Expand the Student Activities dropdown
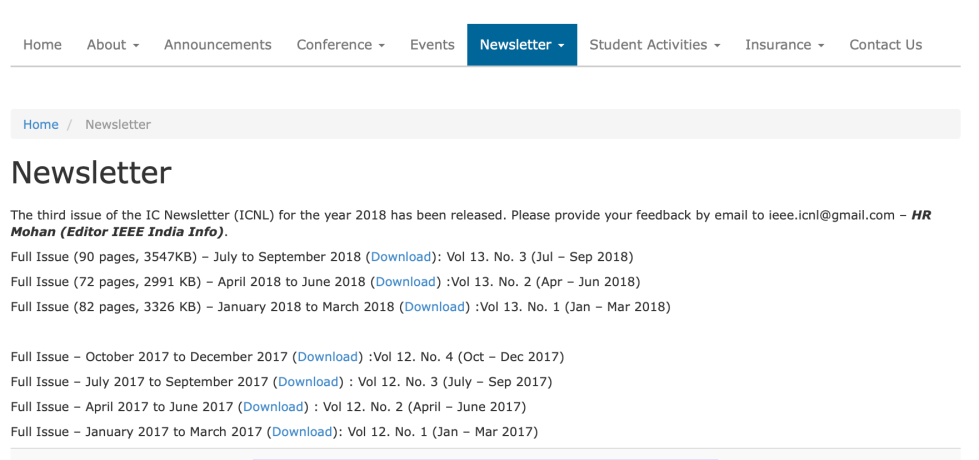 (x=654, y=45)
